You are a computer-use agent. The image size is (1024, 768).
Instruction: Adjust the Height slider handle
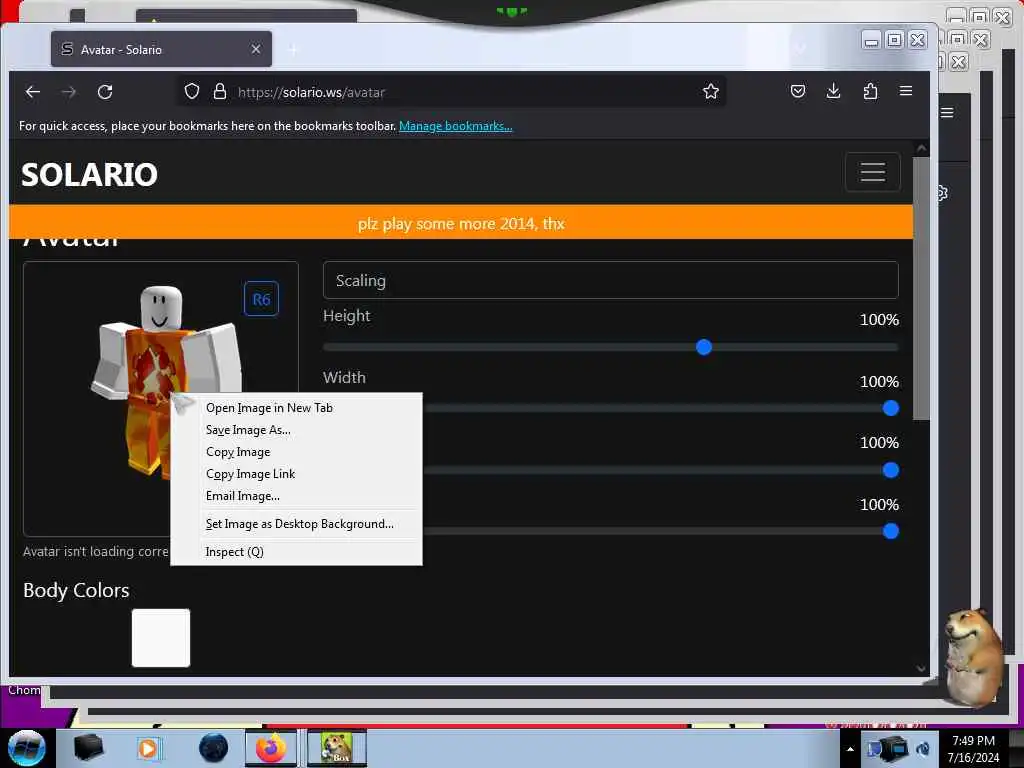(703, 347)
